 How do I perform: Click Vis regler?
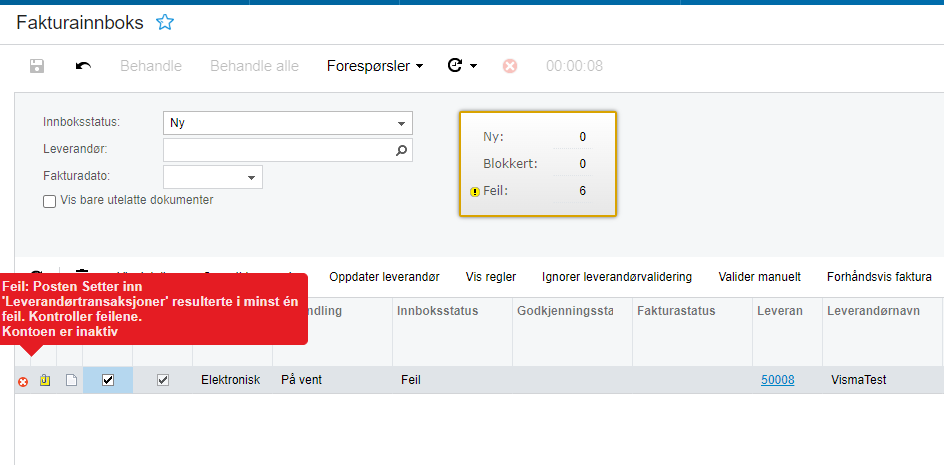(491, 277)
